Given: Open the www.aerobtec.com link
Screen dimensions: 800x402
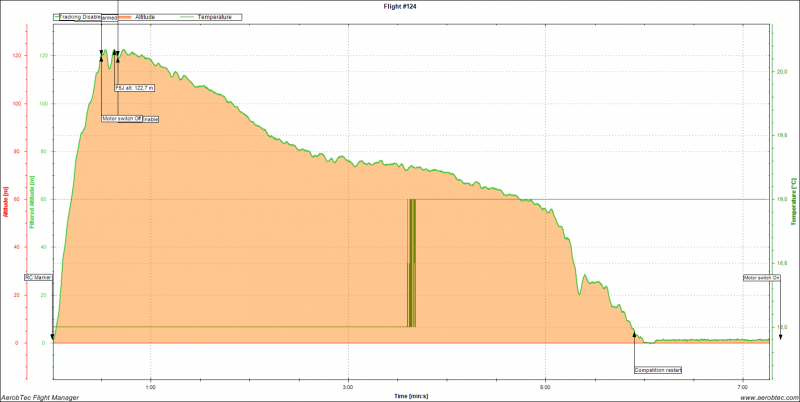Looking at the screenshot, I should pos(765,397).
